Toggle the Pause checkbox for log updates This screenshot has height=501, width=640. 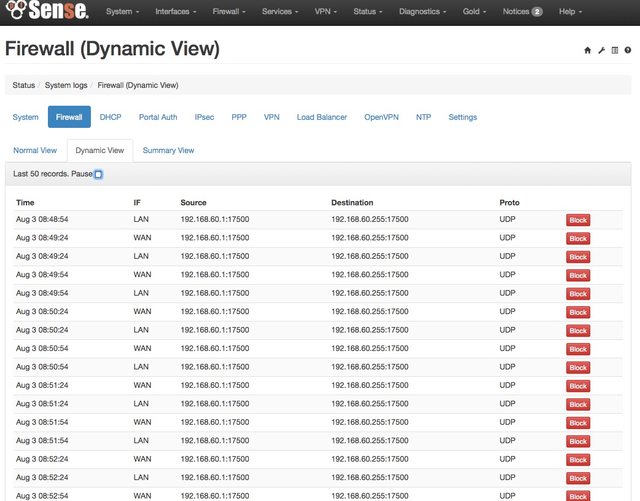[98, 174]
